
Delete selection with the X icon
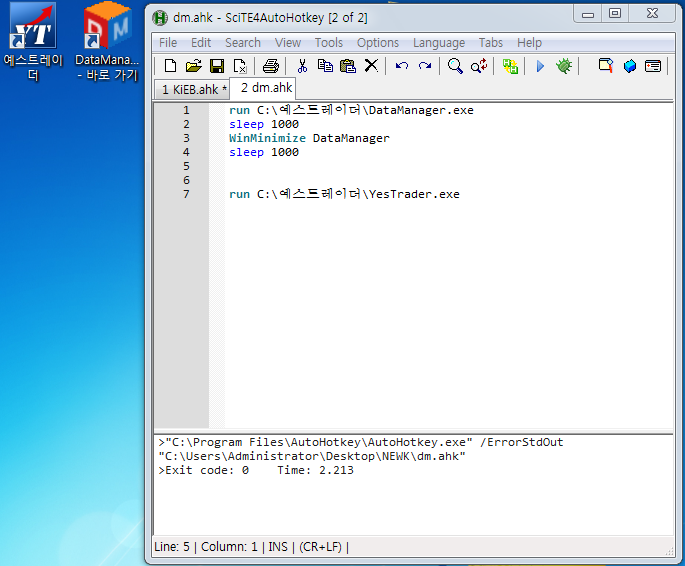point(371,66)
